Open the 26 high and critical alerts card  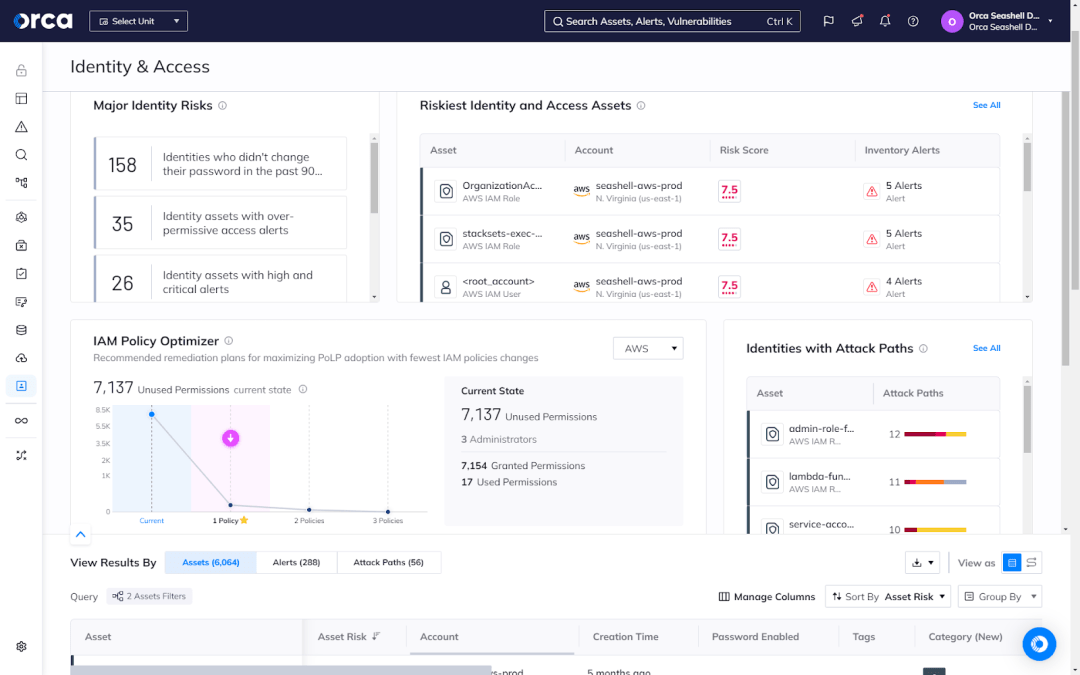[x=220, y=279]
